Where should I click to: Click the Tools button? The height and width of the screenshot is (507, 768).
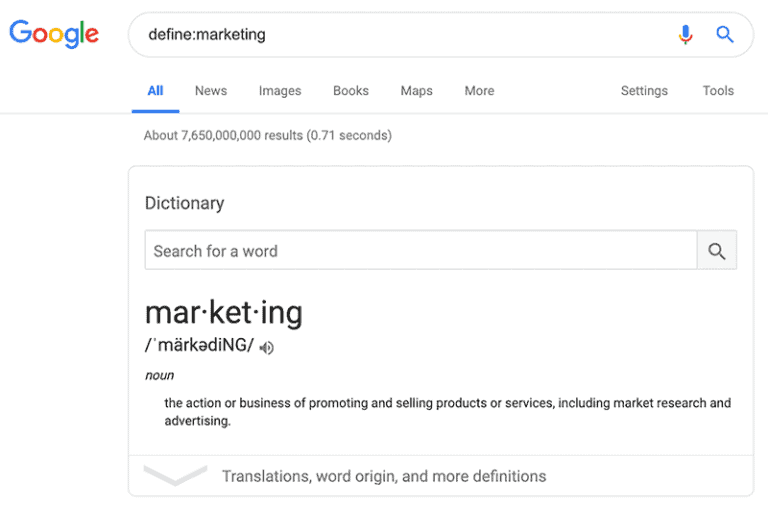[718, 91]
